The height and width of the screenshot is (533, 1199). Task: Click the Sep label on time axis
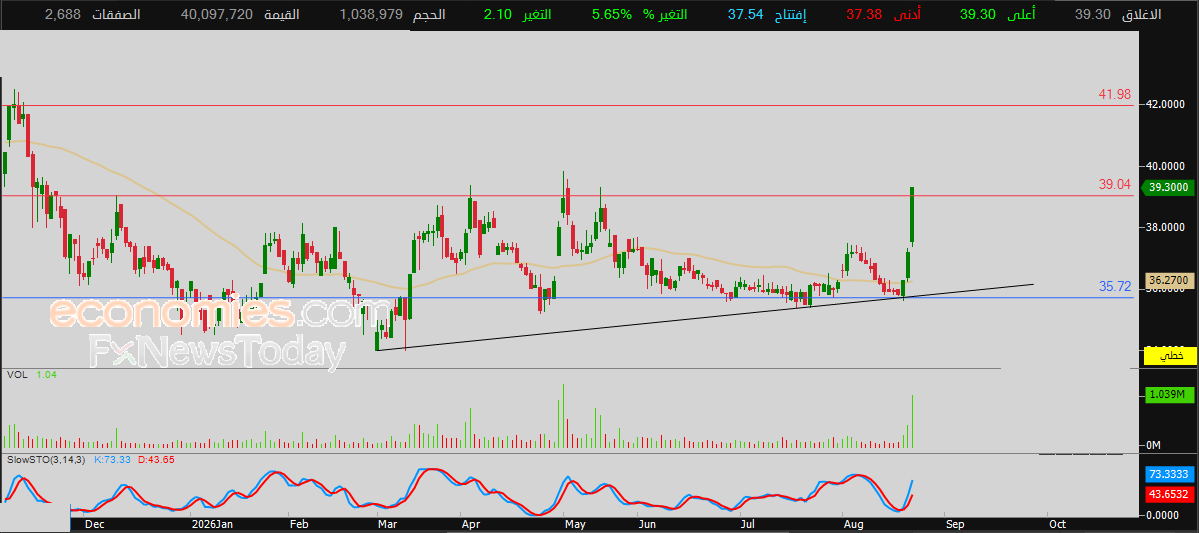tap(954, 525)
